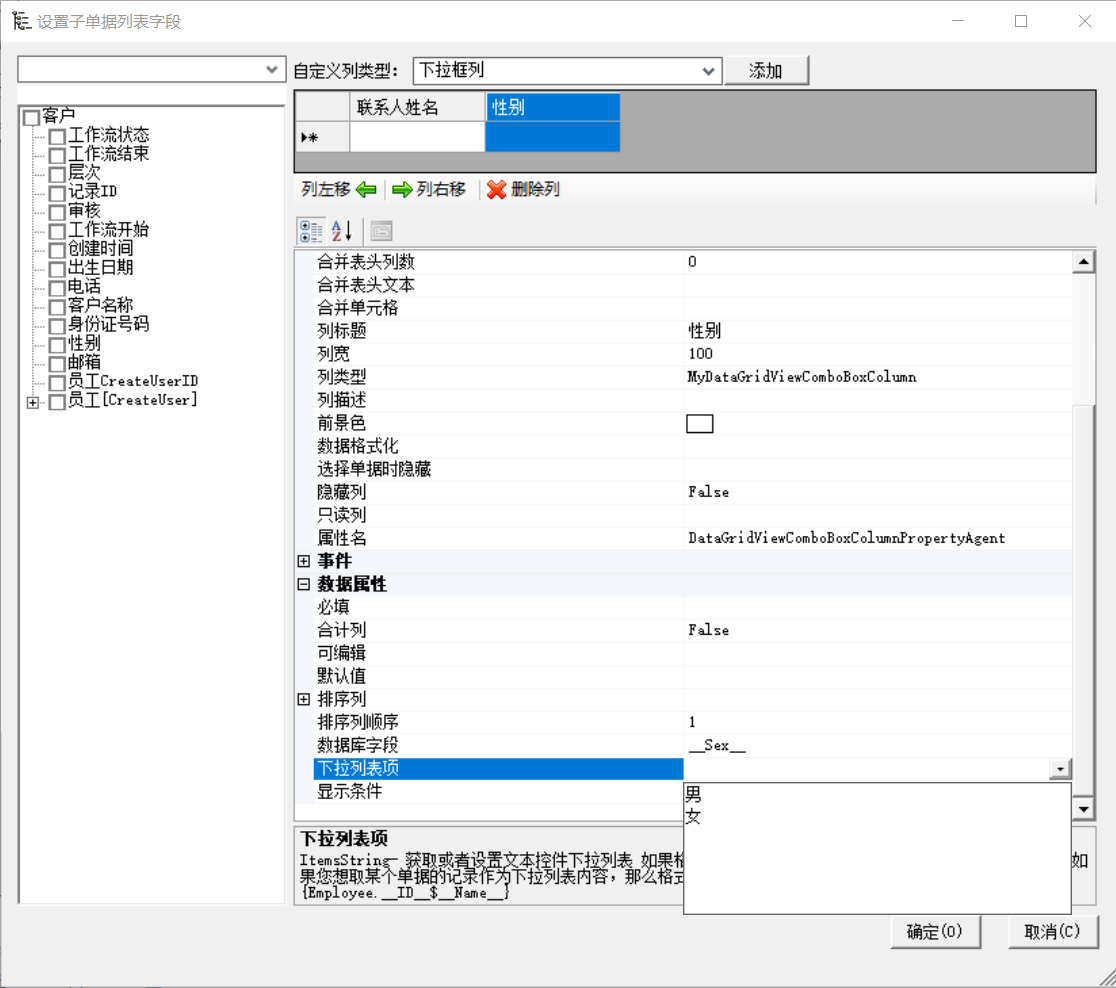
Task: Click the window title bar app icon
Action: point(21,21)
